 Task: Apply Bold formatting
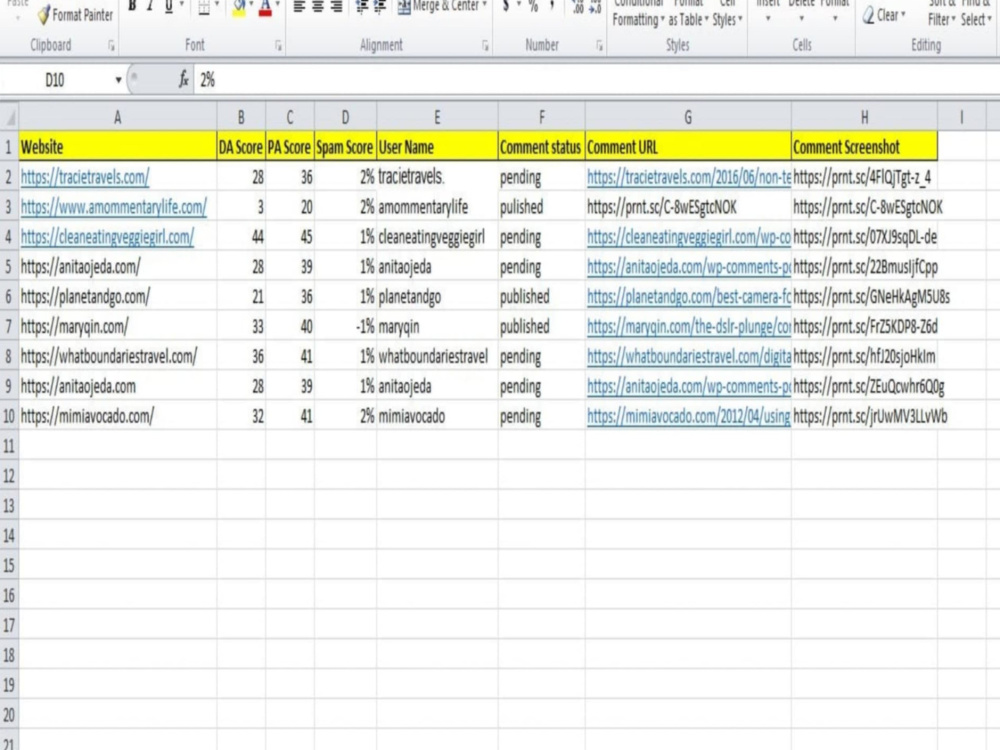(x=132, y=6)
